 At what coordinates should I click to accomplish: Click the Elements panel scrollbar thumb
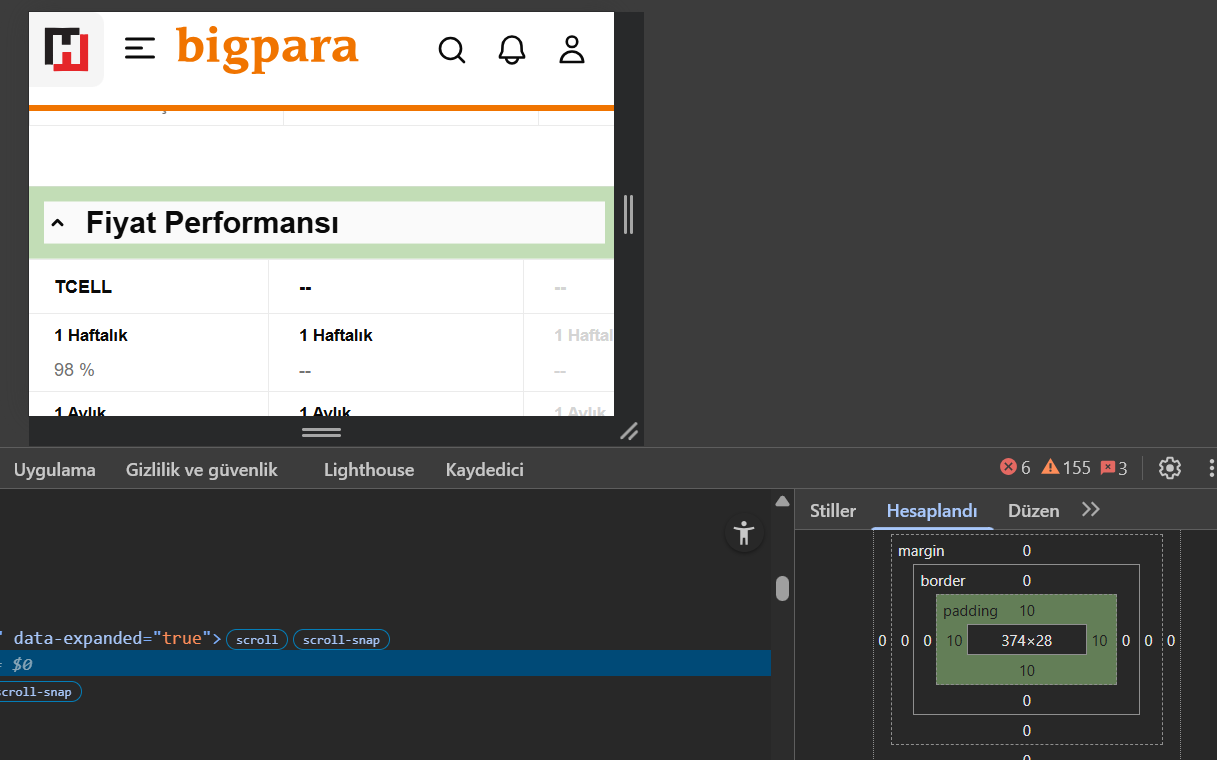783,589
